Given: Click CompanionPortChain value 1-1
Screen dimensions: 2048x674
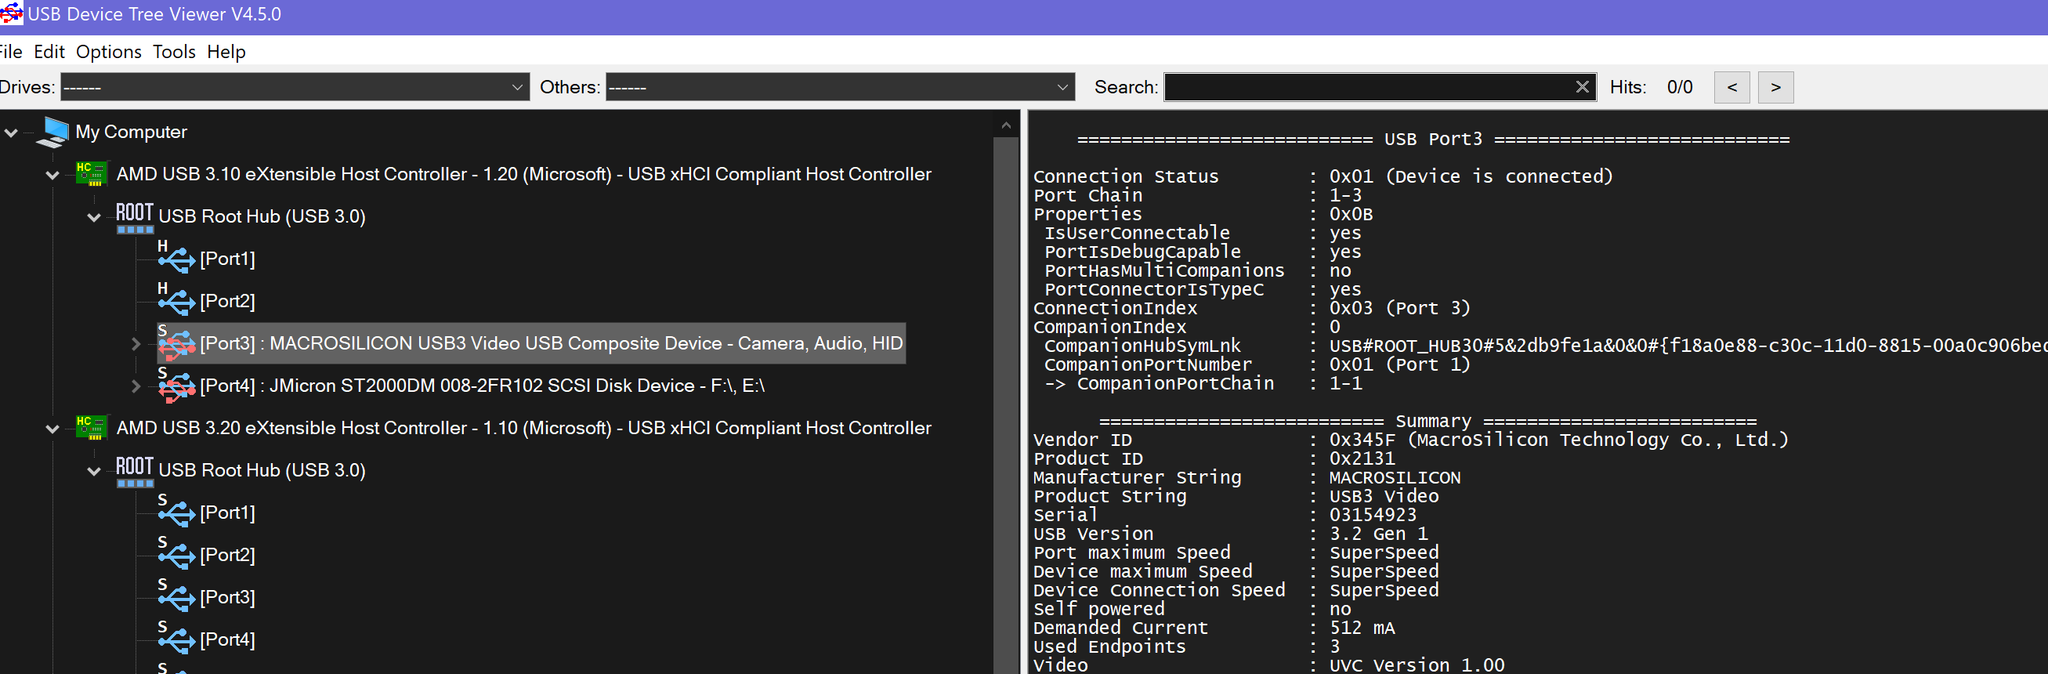Looking at the screenshot, I should click(x=1345, y=383).
